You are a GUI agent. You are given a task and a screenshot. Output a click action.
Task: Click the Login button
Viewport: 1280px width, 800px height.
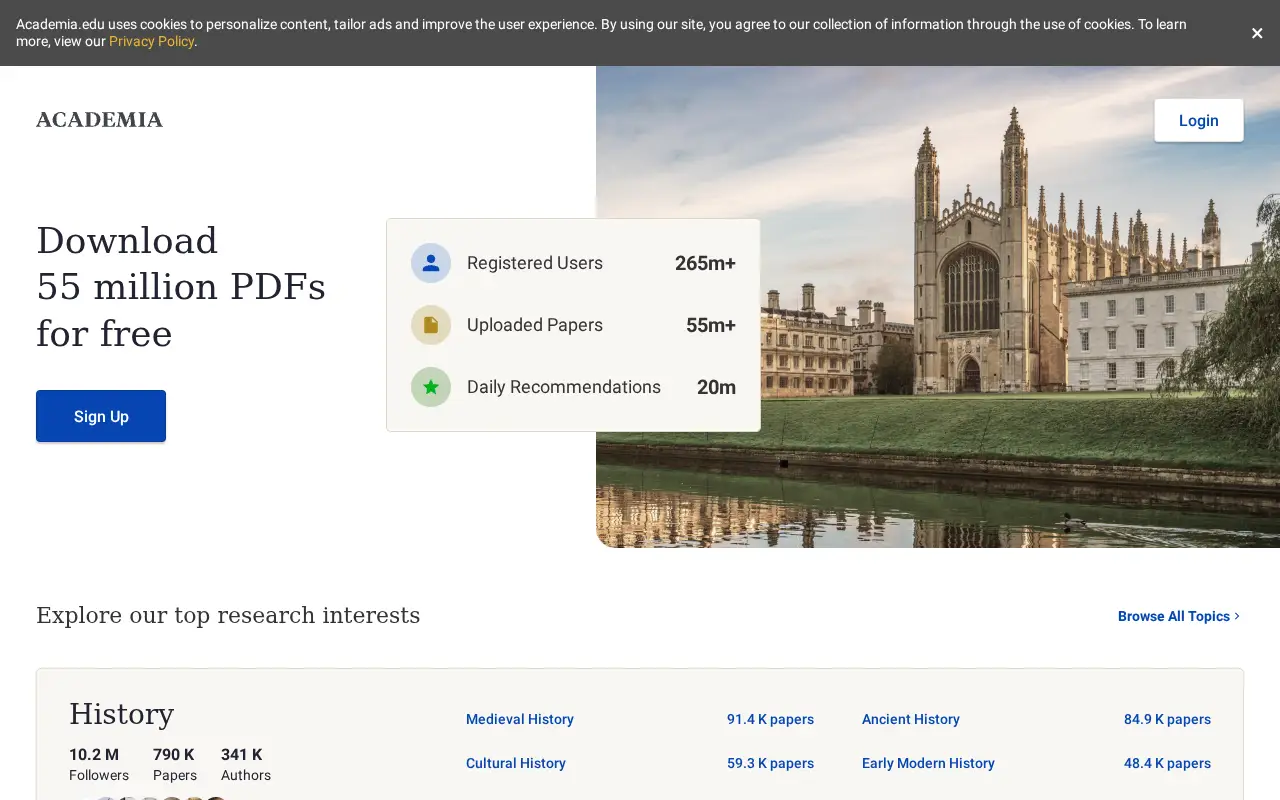coord(1199,120)
